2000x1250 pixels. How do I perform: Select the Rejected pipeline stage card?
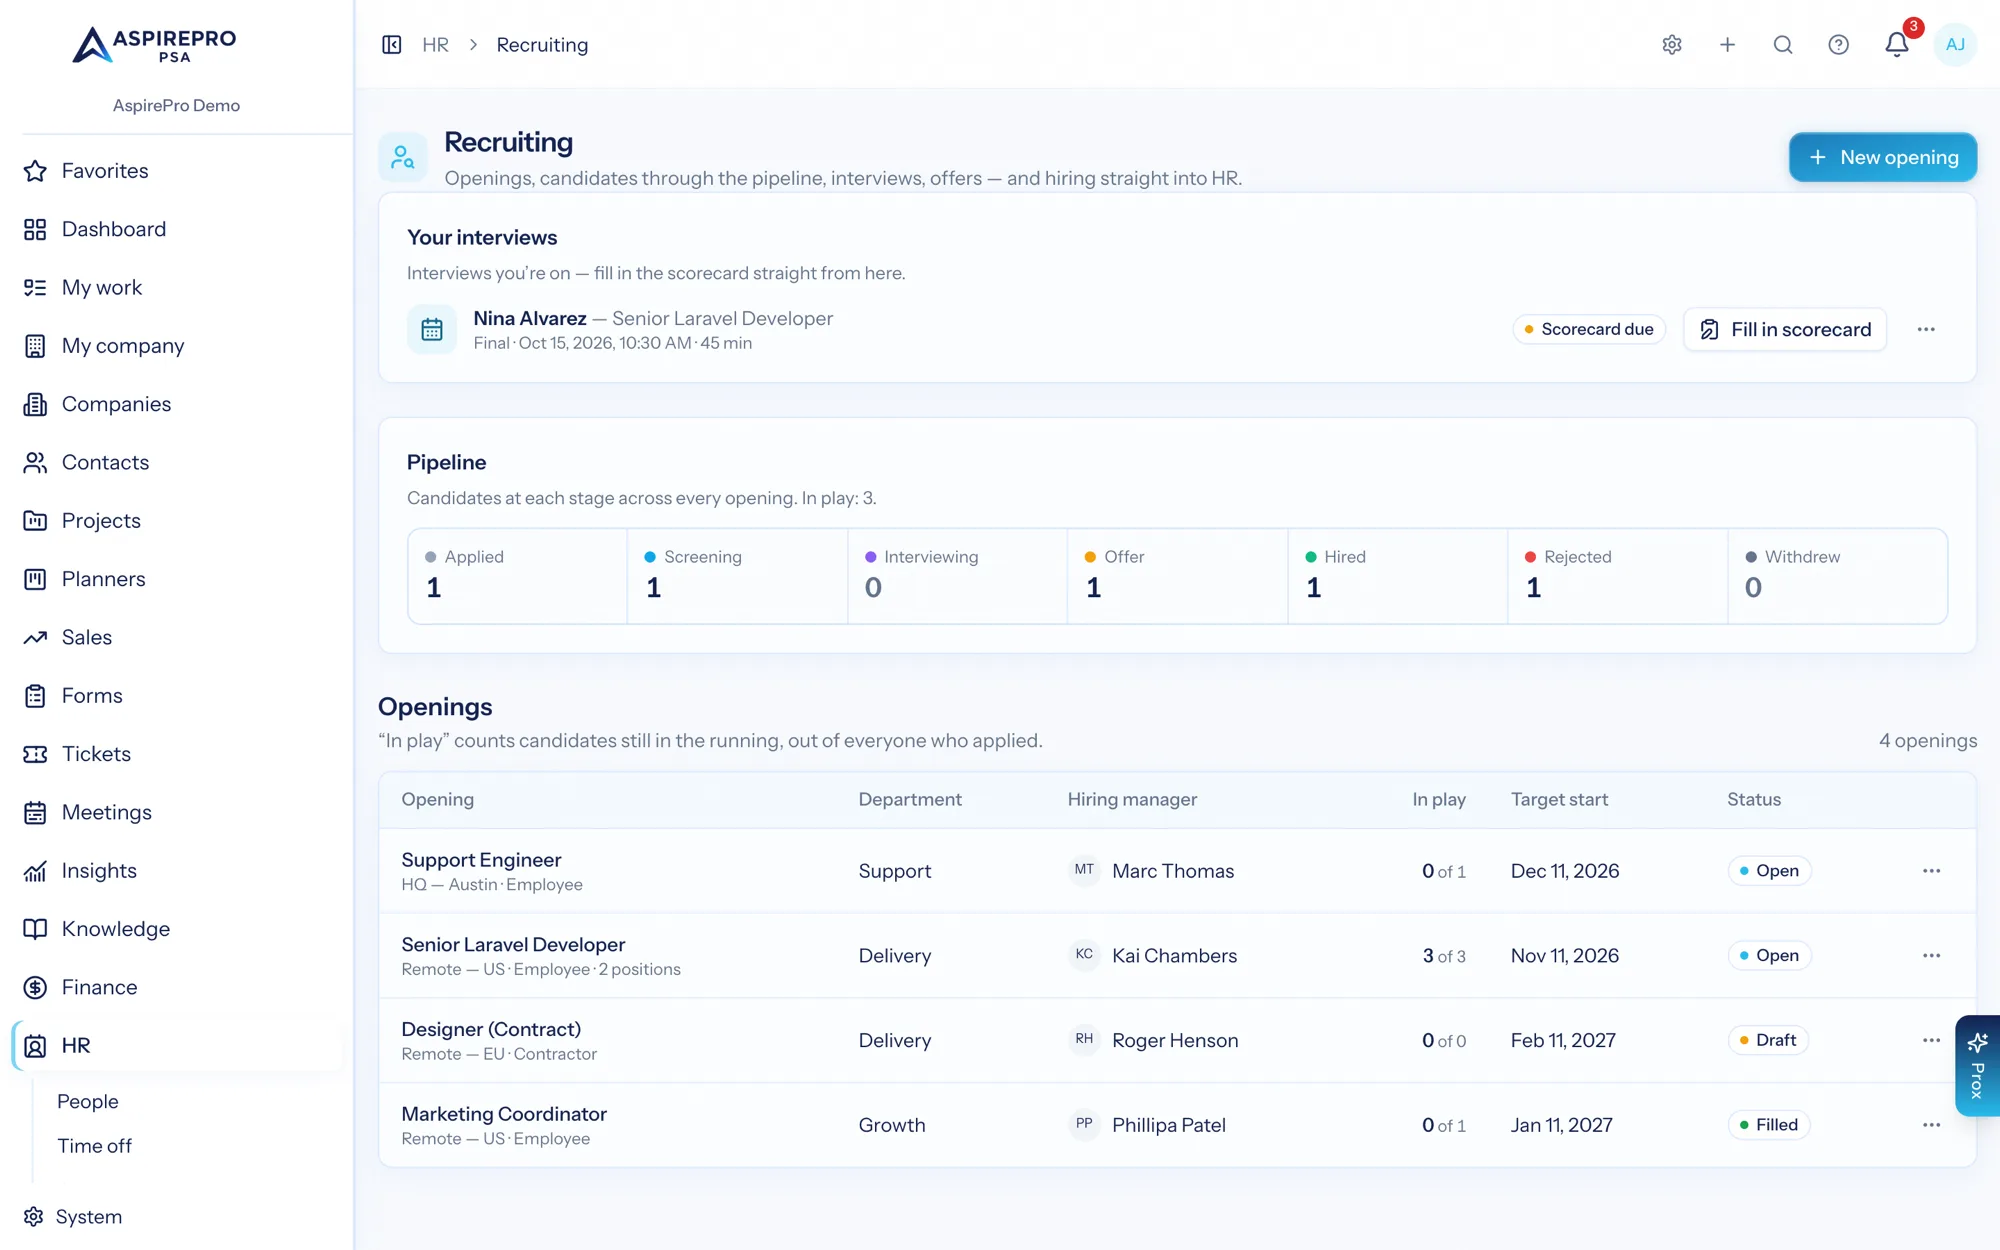pos(1617,576)
